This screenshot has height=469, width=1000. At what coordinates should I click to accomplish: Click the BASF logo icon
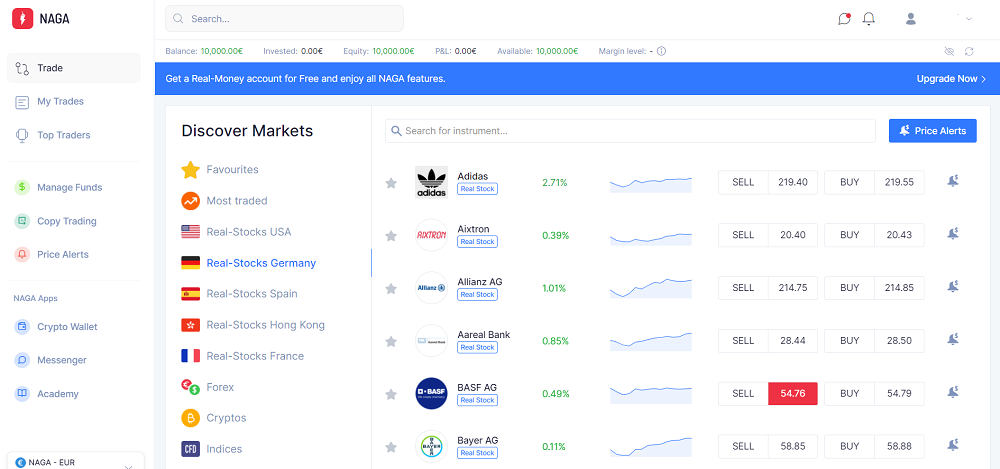431,393
